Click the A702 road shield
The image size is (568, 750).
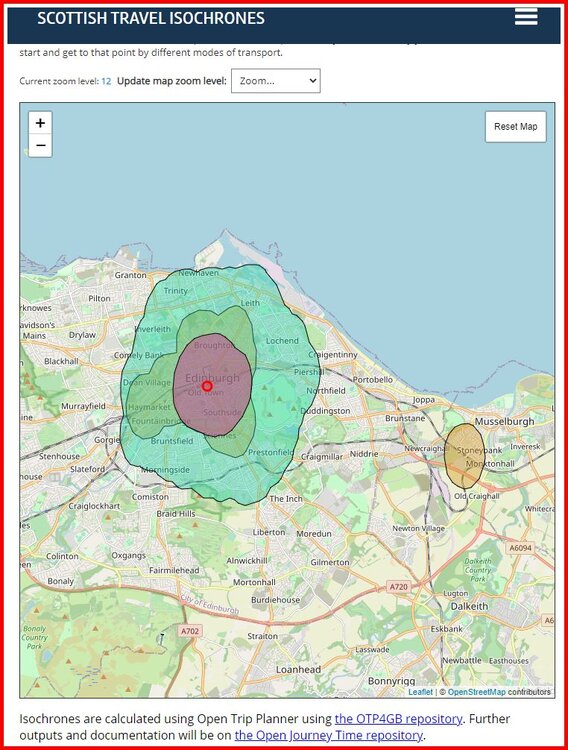click(x=190, y=631)
